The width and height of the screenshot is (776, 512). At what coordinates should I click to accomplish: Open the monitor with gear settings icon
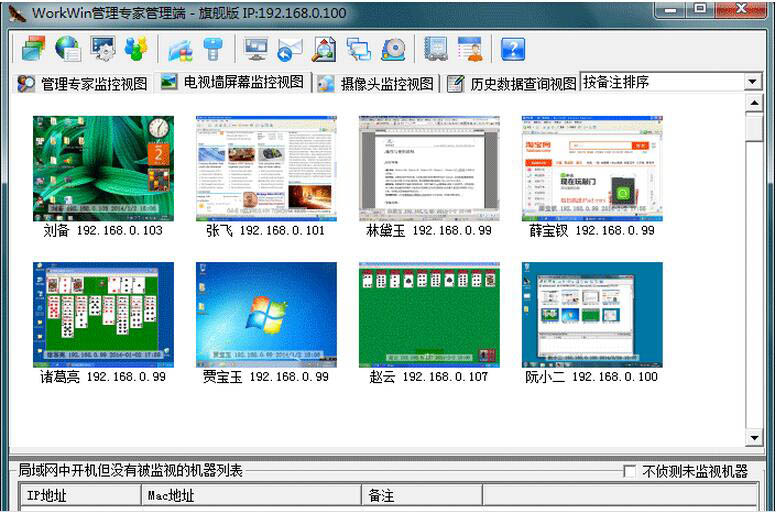point(102,49)
